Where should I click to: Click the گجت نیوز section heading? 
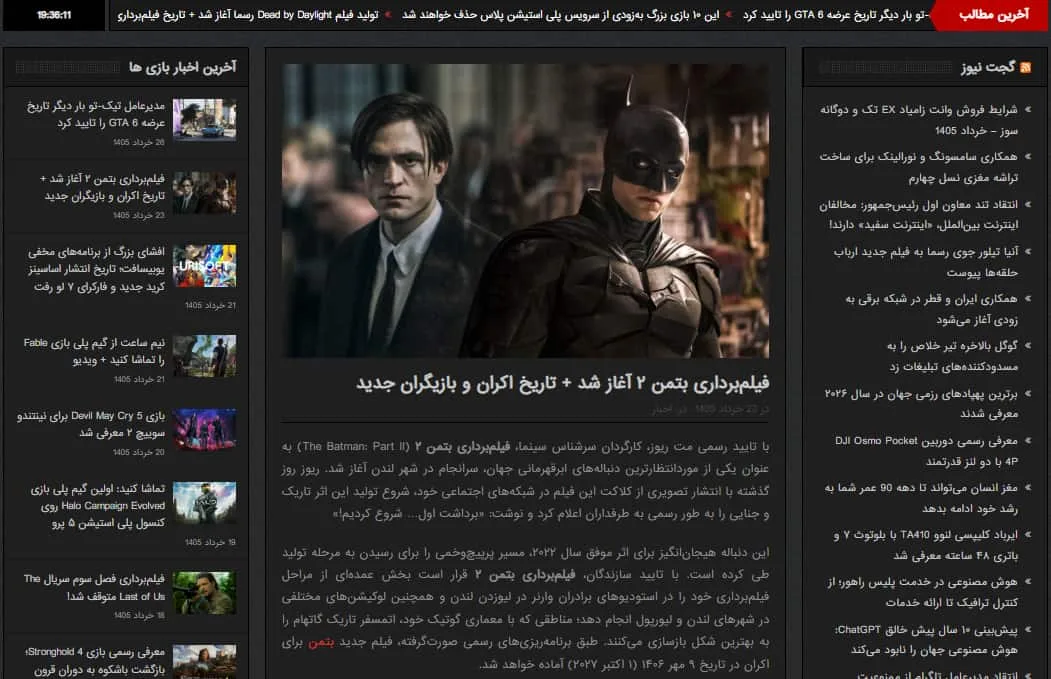[x=987, y=67]
